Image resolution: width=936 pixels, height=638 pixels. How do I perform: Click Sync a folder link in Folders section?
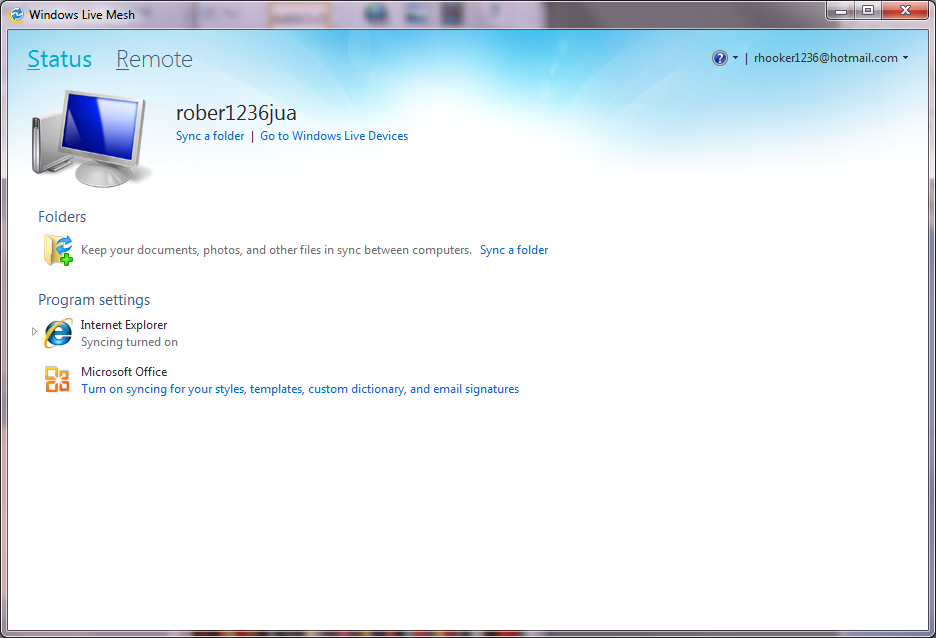point(514,250)
